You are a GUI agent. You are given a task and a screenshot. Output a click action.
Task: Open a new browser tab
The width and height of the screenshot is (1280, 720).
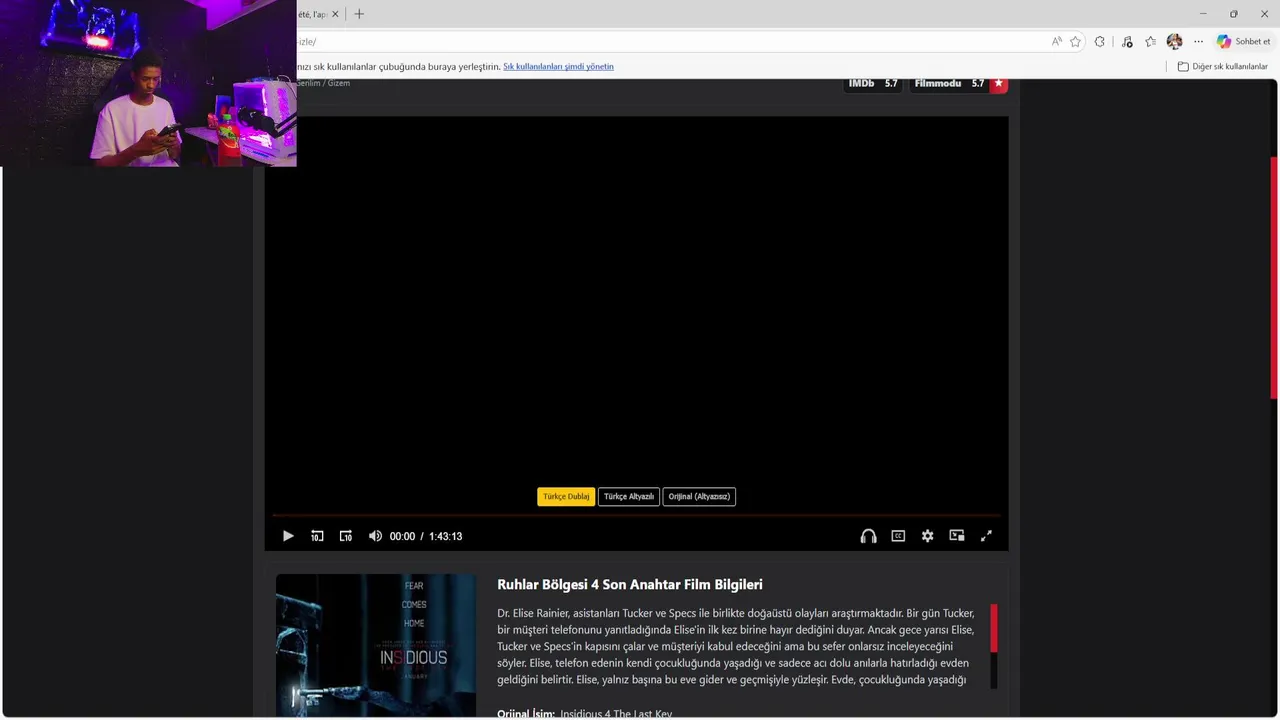point(359,14)
